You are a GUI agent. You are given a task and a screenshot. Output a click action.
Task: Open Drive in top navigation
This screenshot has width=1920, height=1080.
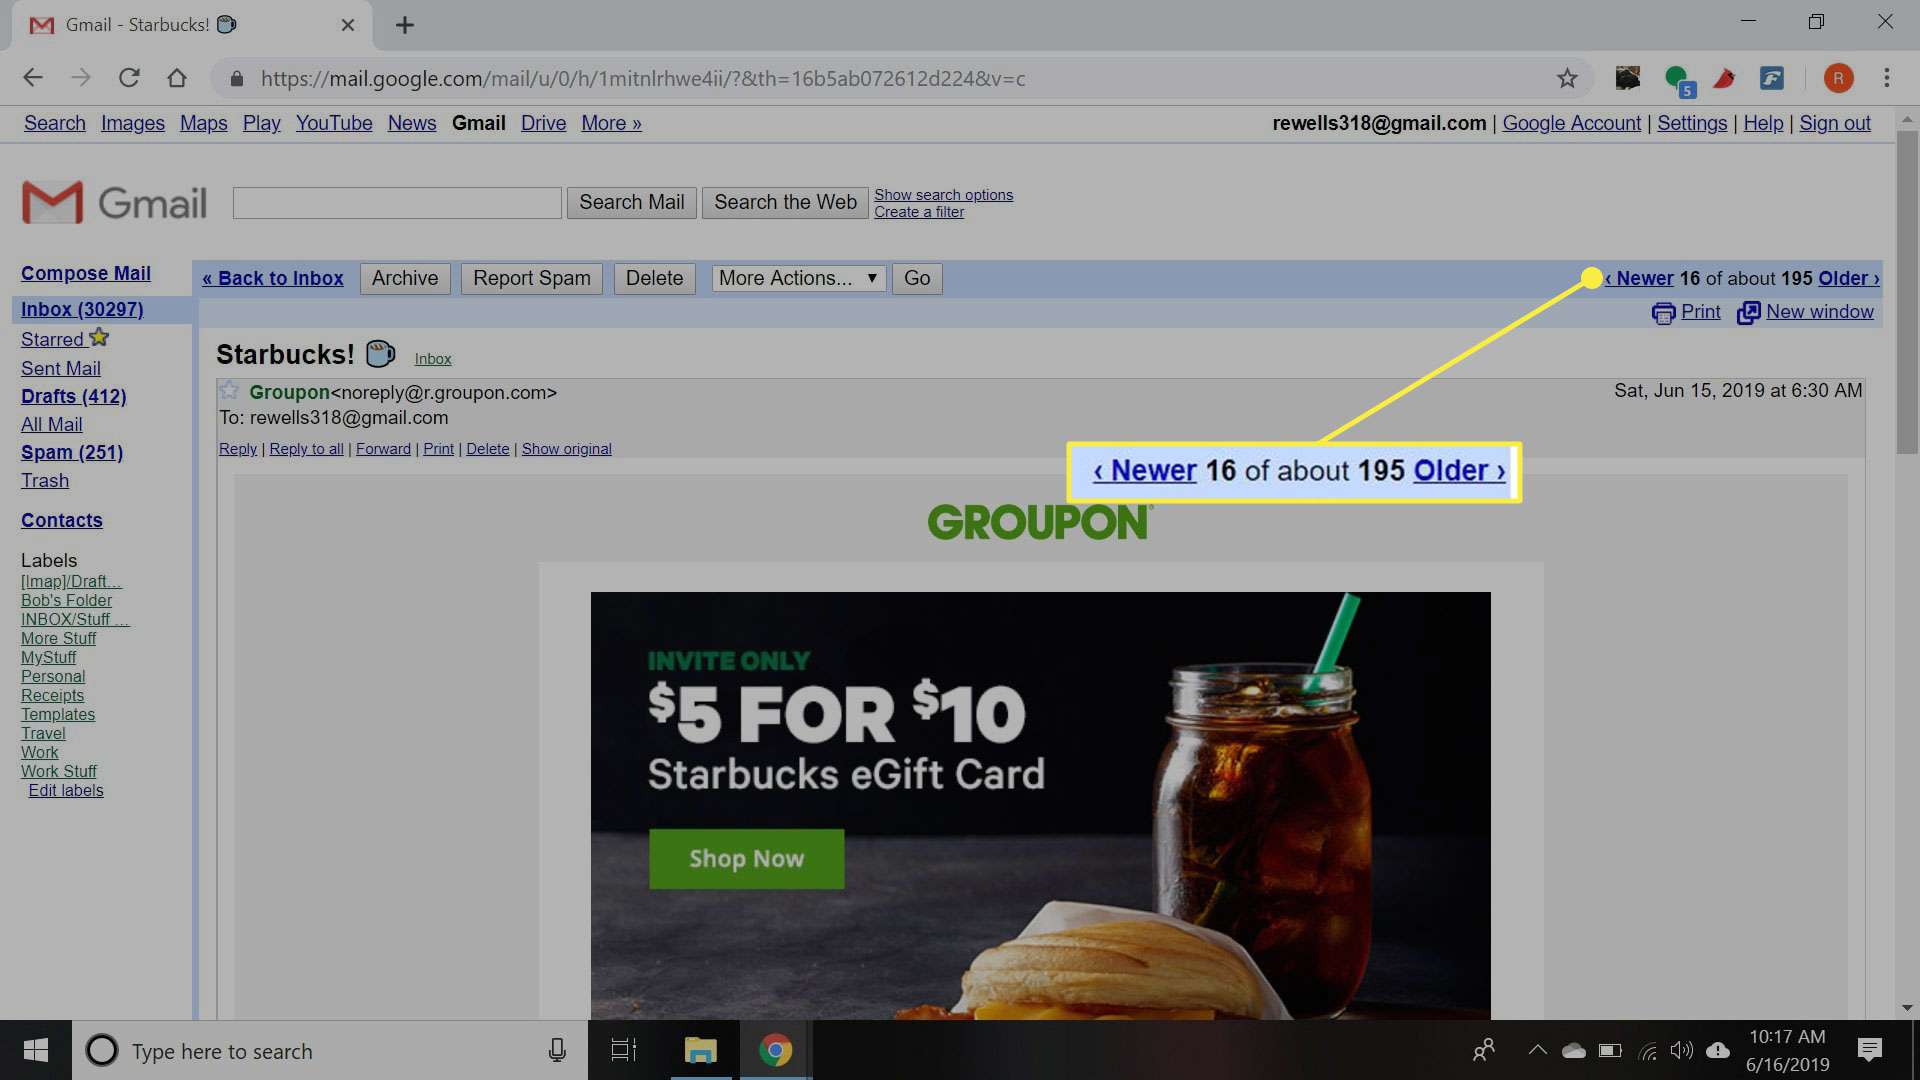coord(543,123)
